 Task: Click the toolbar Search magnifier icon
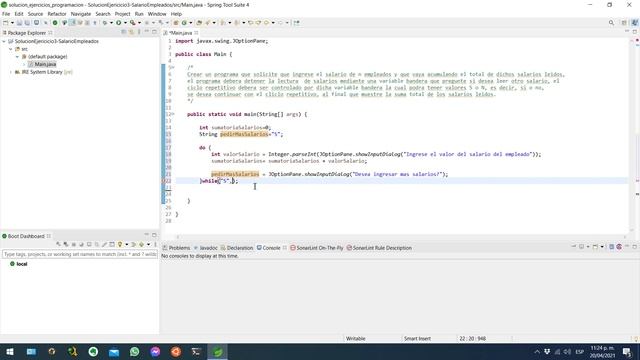(611, 23)
